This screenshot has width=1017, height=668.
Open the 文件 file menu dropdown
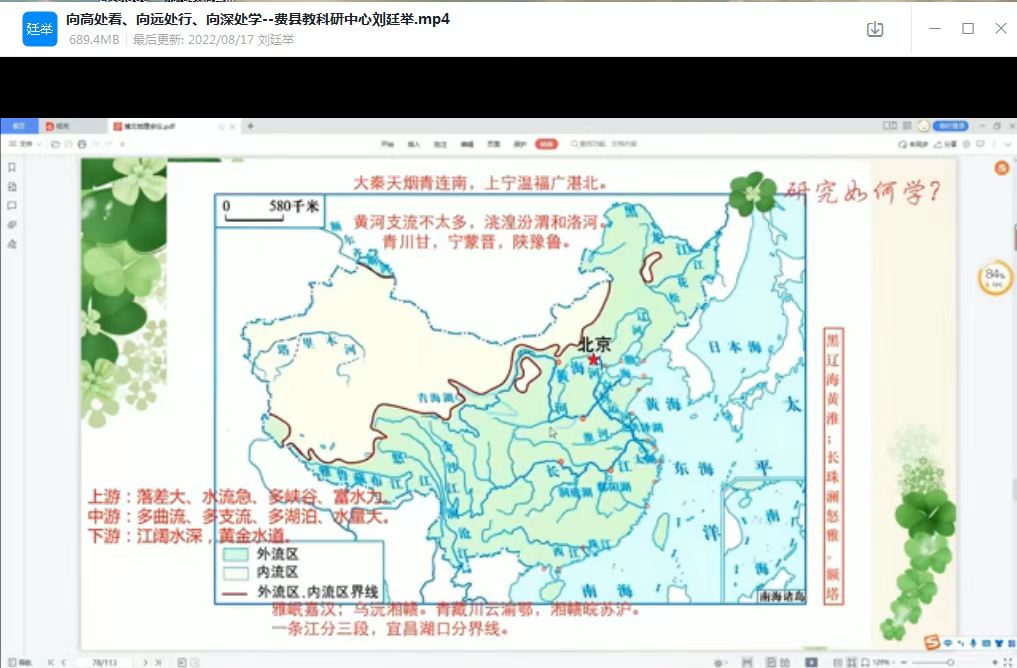[x=27, y=144]
